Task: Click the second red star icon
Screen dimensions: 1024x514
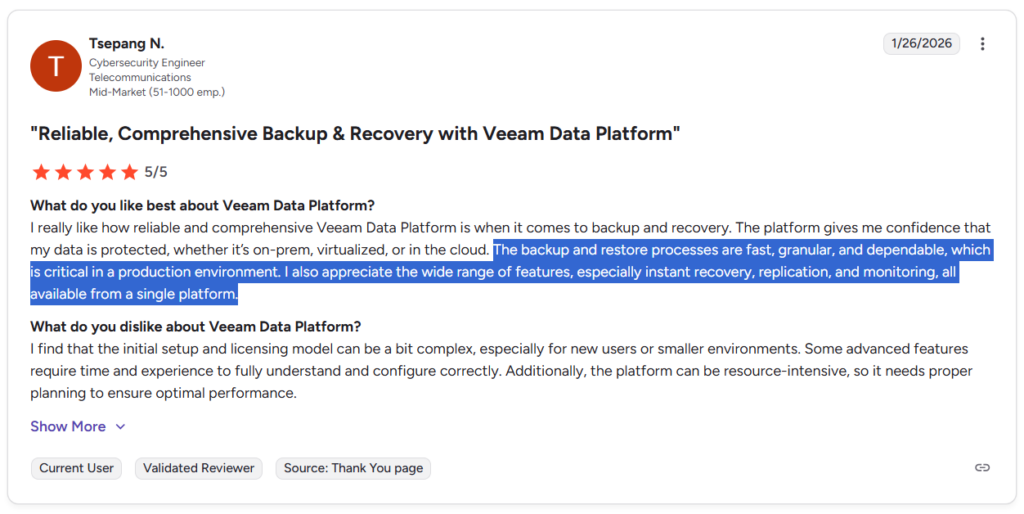Action: [63, 172]
